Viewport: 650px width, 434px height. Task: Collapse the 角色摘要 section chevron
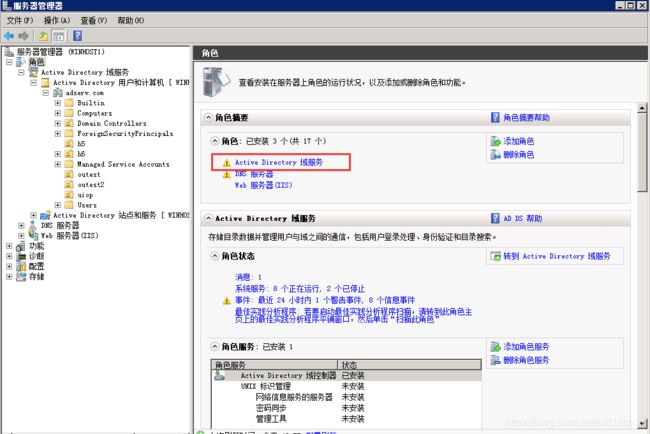pos(208,118)
